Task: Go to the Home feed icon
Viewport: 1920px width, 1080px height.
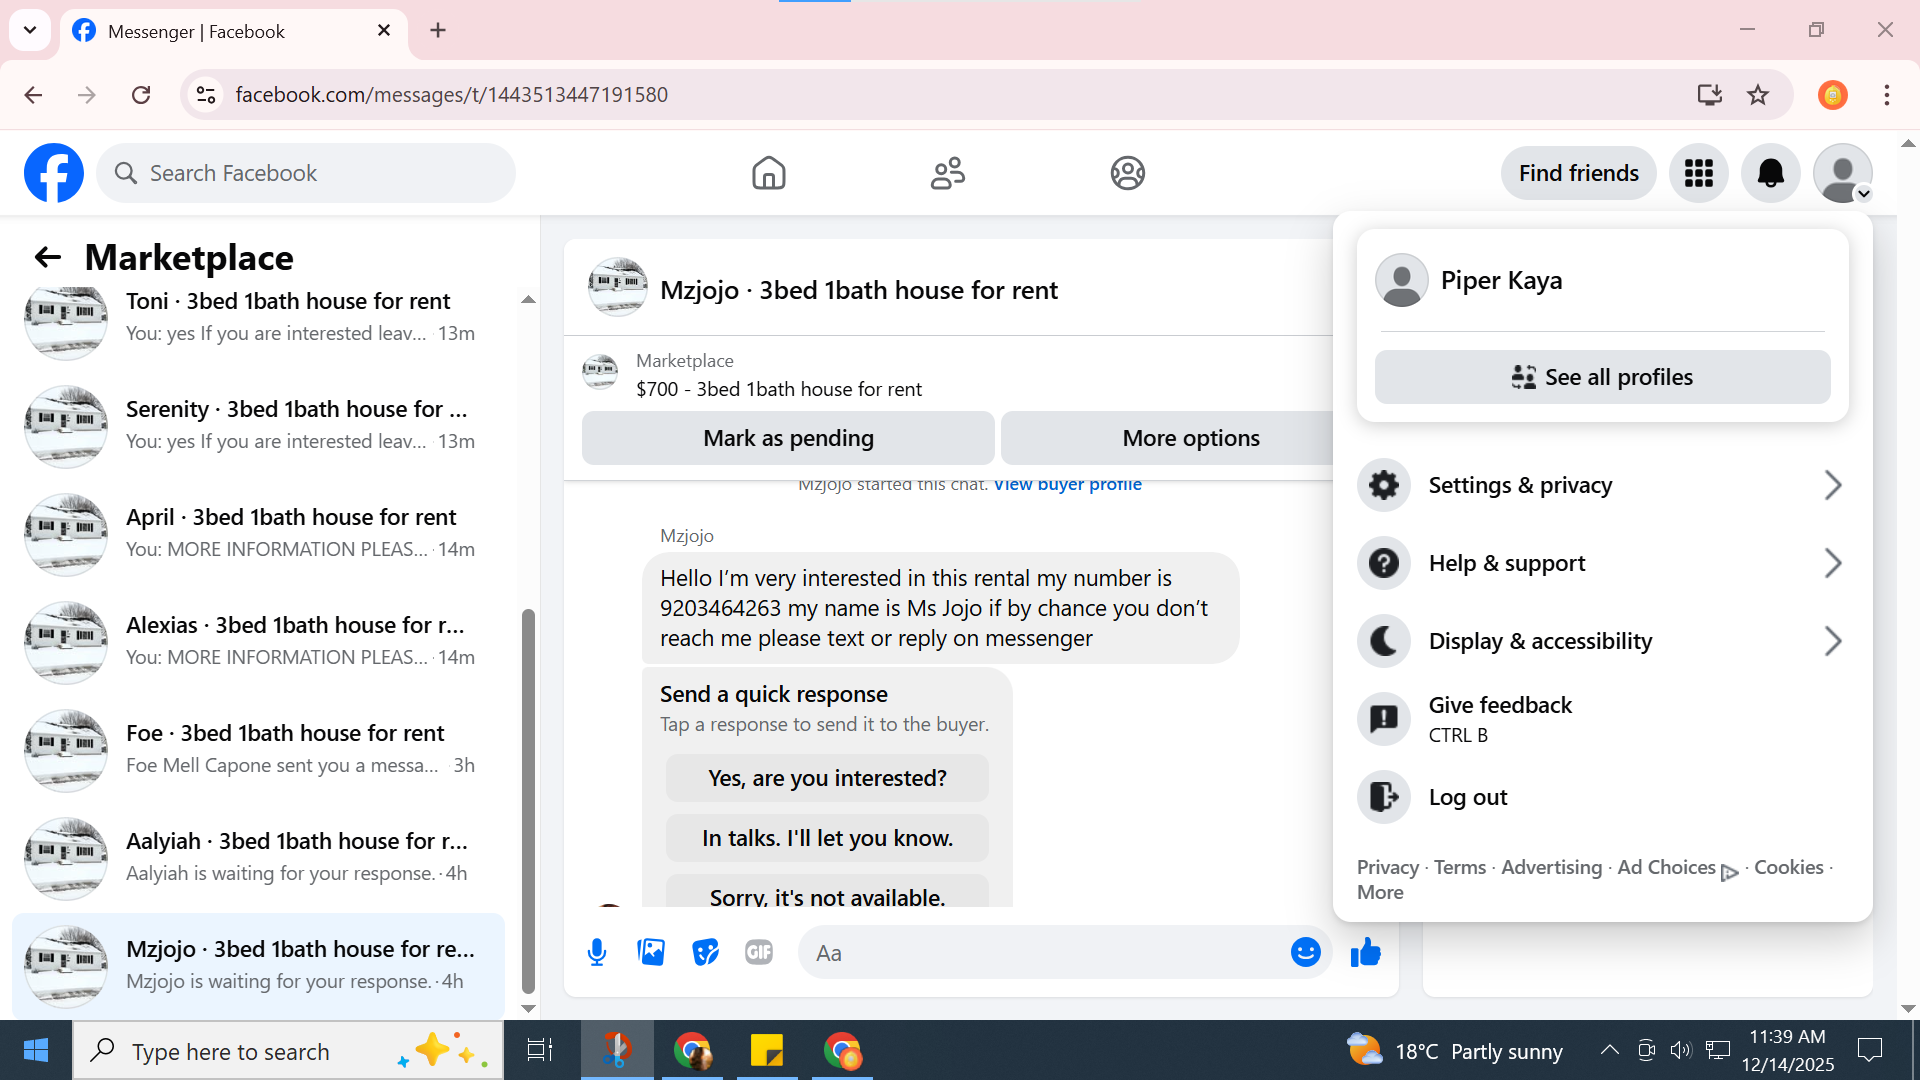Action: pos(768,173)
